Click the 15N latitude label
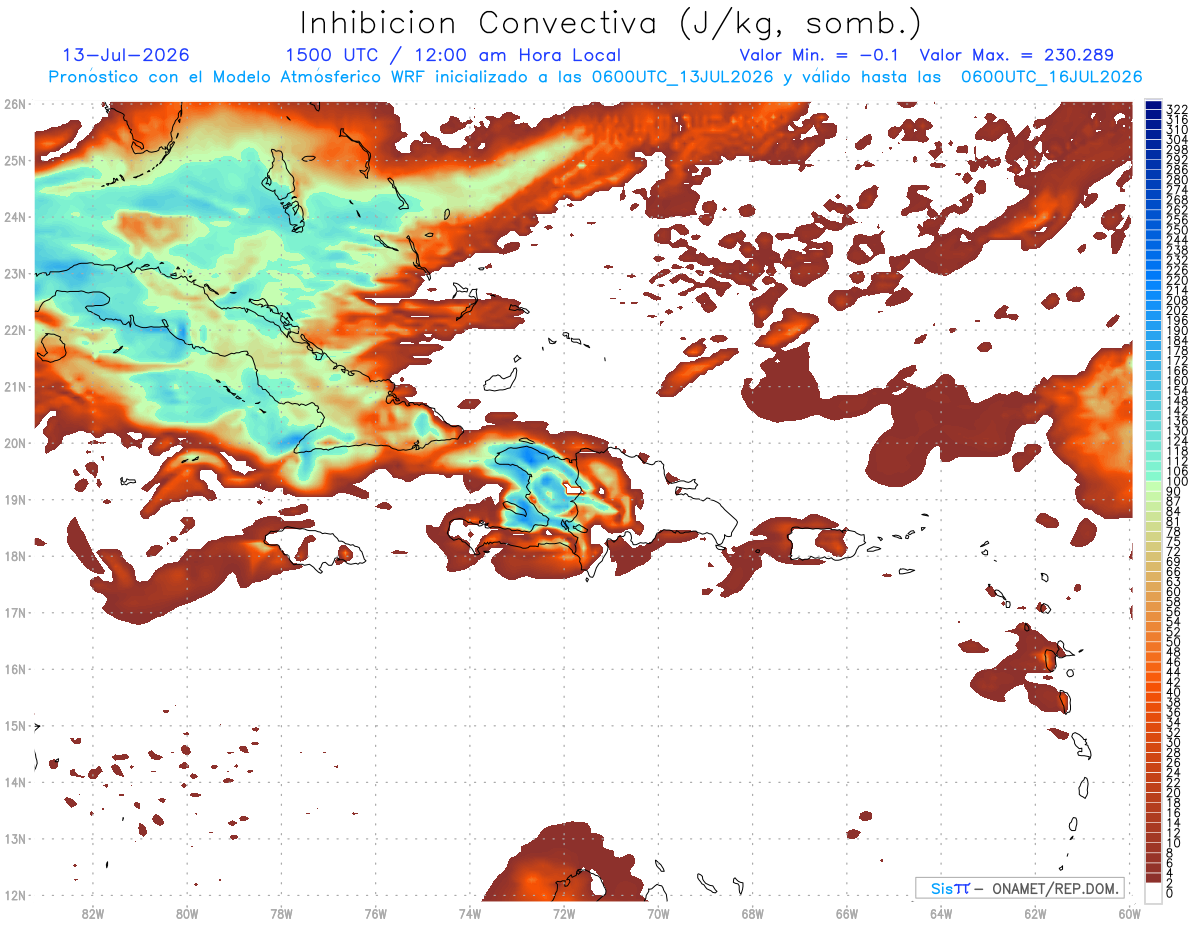Image resolution: width=1200 pixels, height=927 pixels. 15,725
